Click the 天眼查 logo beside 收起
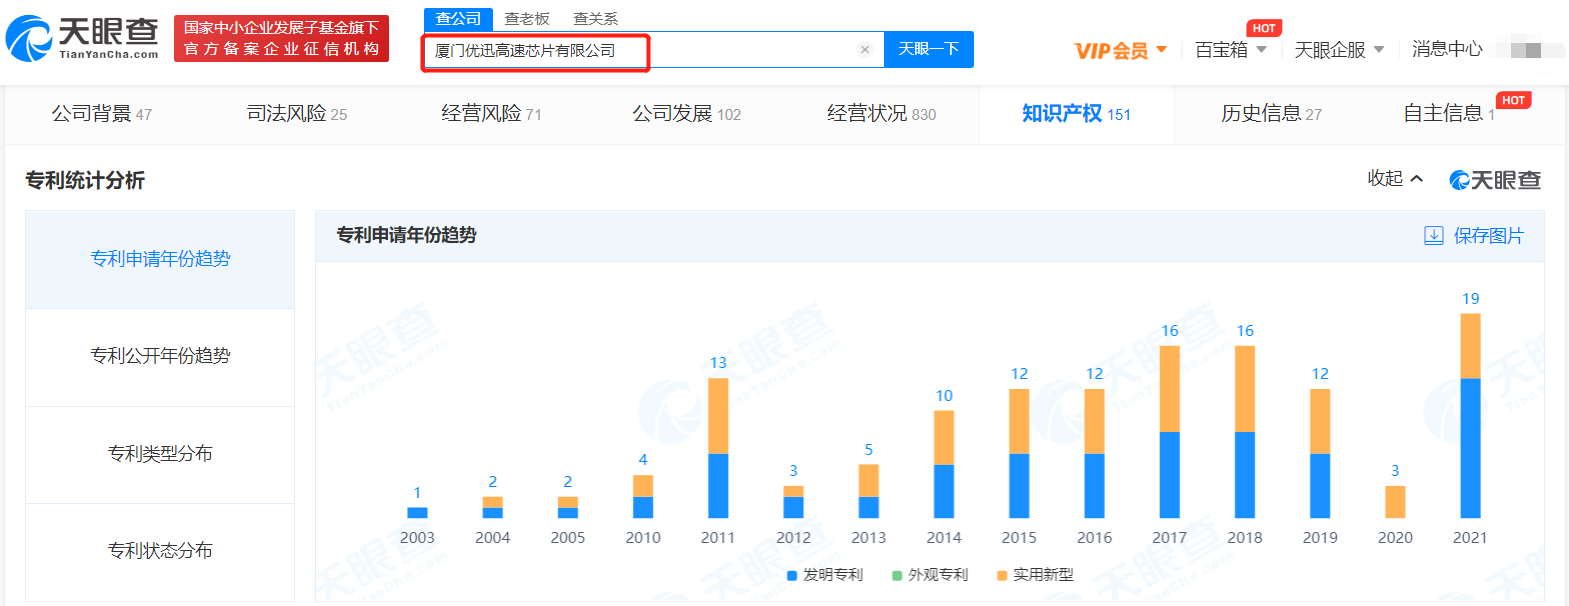The height and width of the screenshot is (606, 1569). pyautogui.click(x=1495, y=180)
